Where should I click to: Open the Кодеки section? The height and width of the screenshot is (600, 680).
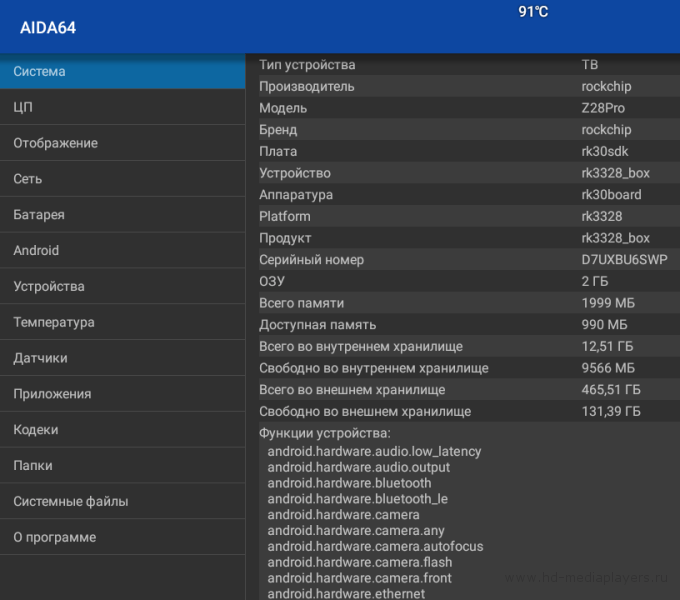pos(122,430)
